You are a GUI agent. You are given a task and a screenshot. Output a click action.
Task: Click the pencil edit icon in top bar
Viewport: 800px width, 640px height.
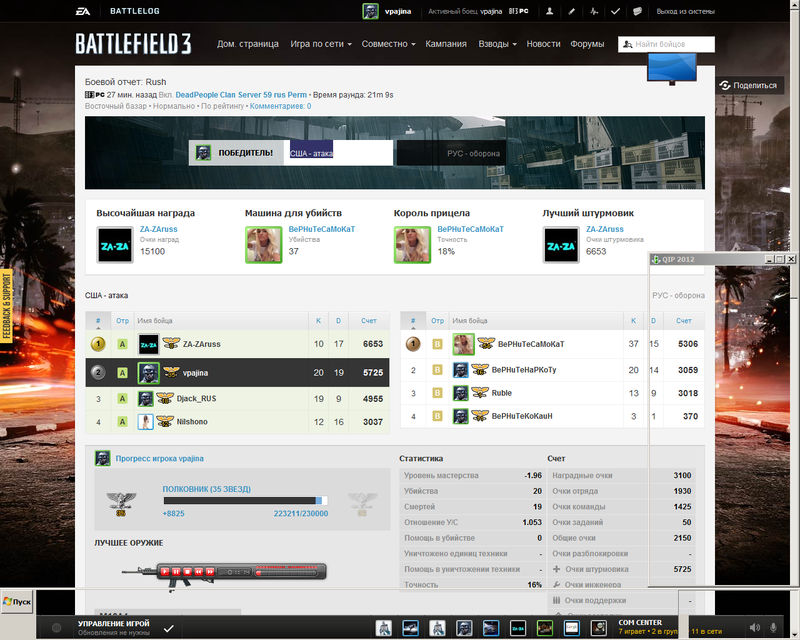[x=572, y=11]
